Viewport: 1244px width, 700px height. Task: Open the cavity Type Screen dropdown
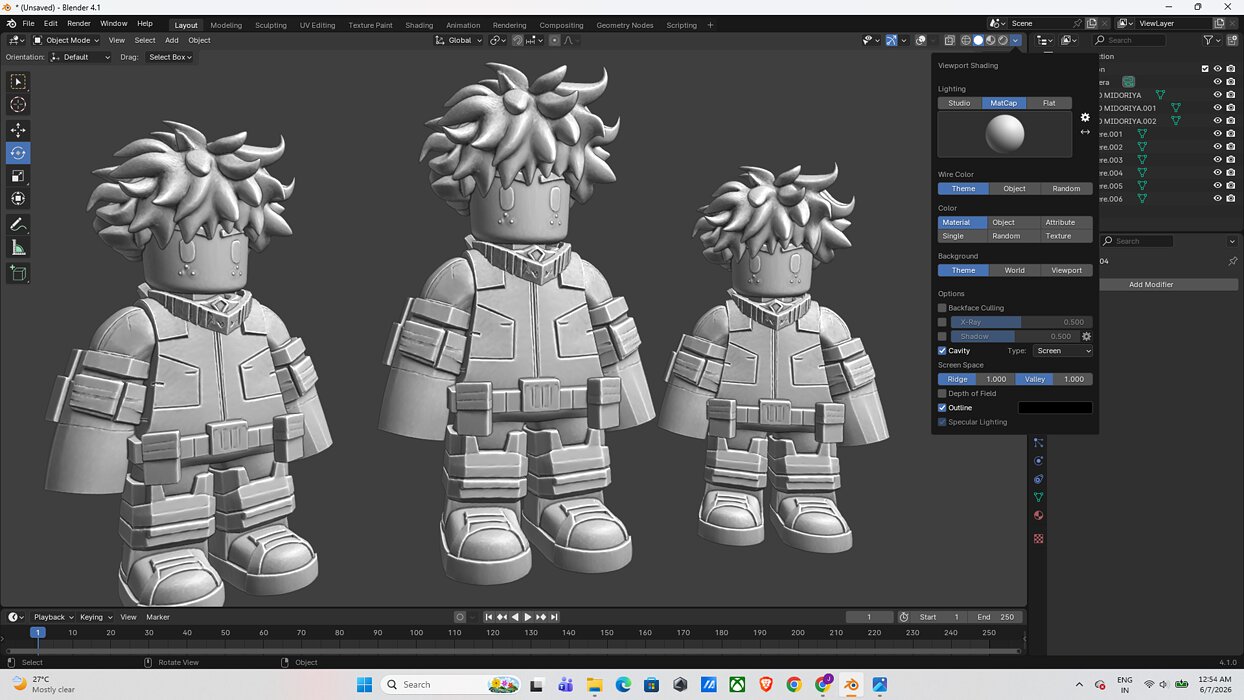(x=1063, y=351)
